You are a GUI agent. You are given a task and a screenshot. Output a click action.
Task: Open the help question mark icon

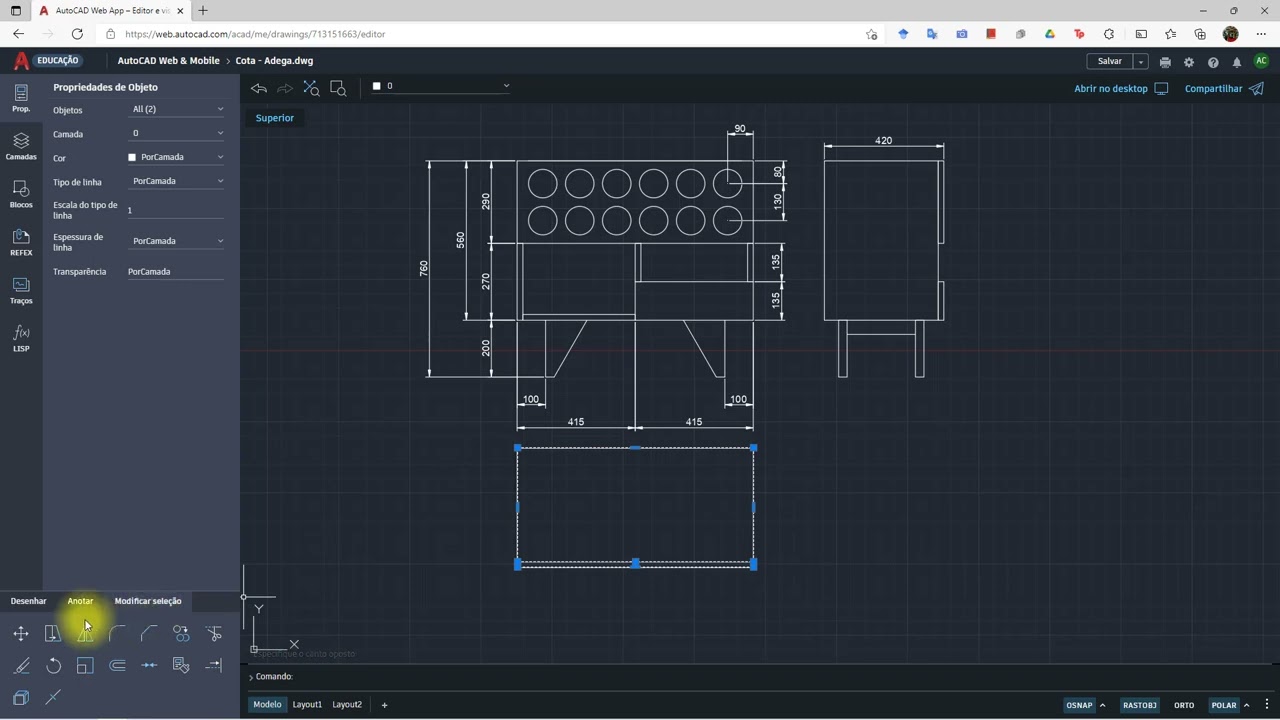1213,62
